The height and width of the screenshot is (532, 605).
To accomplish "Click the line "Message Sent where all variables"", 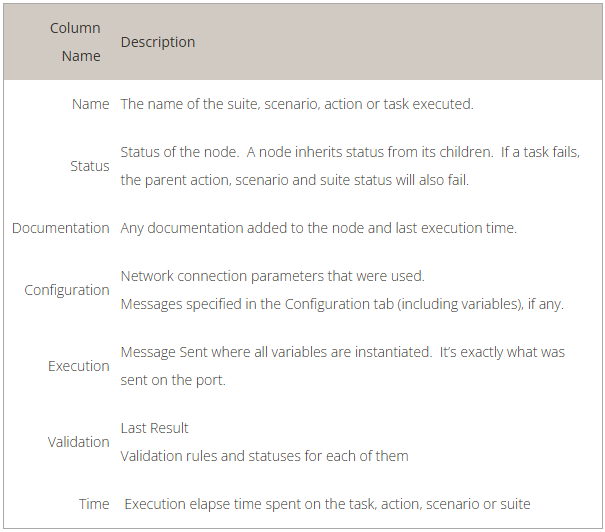I will point(342,352).
